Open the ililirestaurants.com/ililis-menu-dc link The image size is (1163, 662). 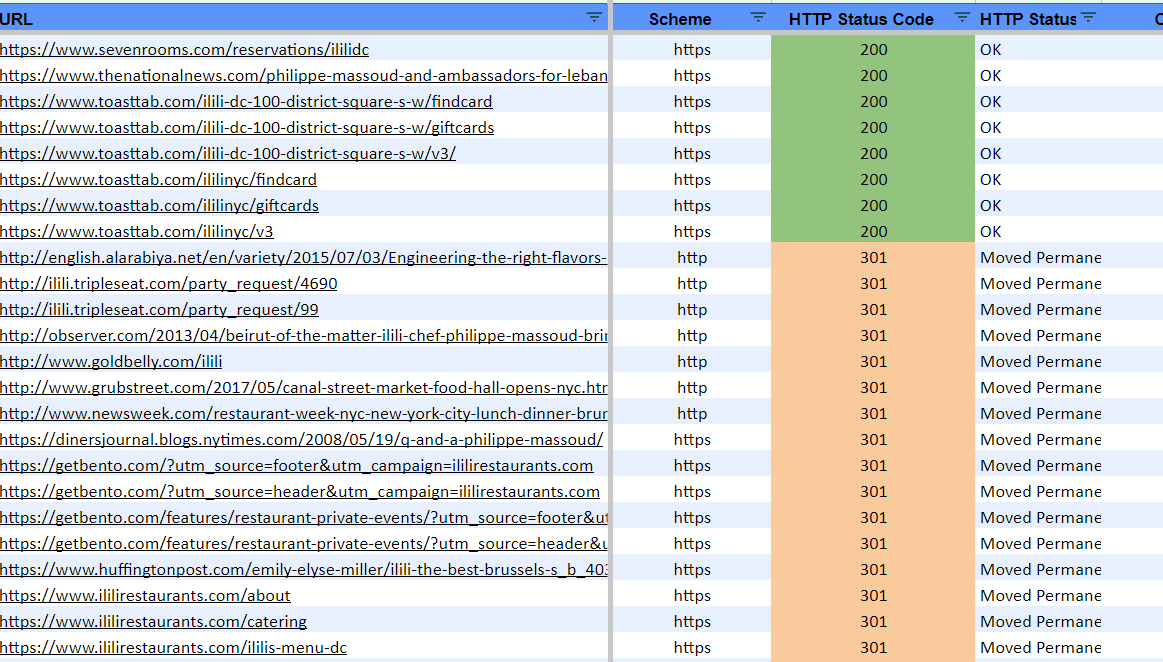click(x=174, y=646)
